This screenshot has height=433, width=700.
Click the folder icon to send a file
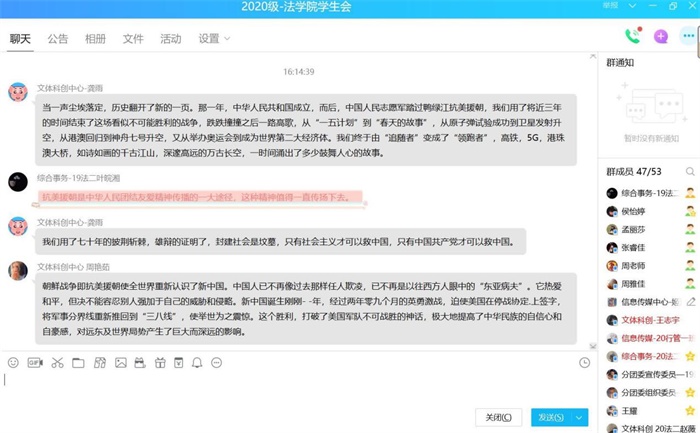coord(78,363)
